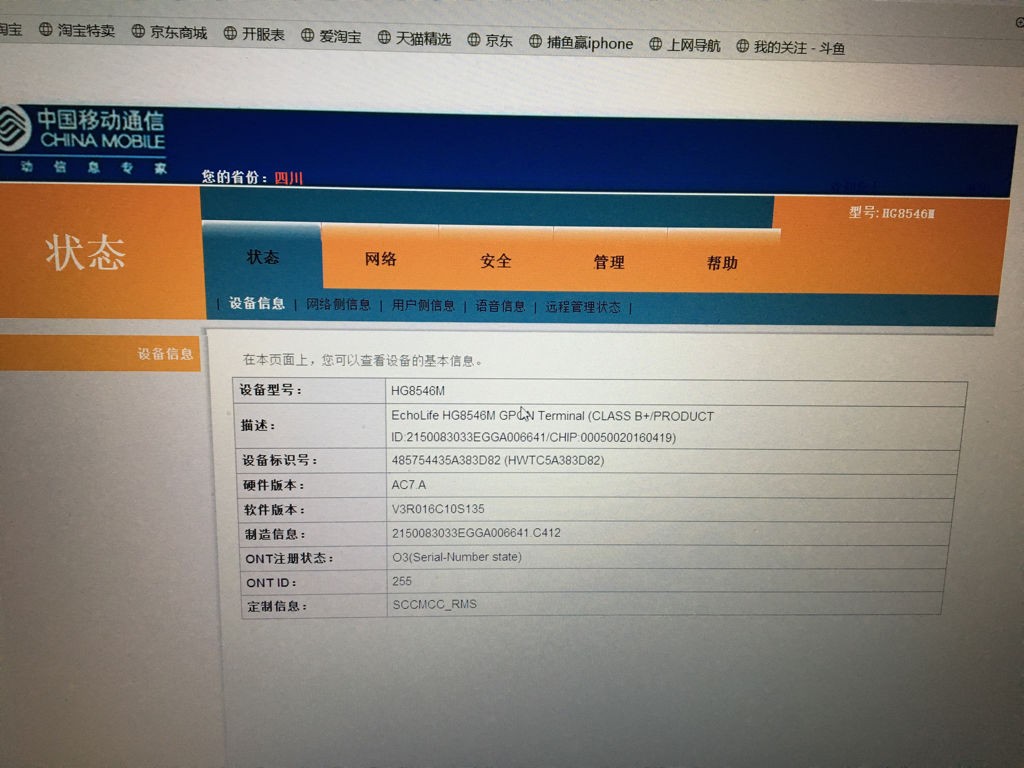Click manufacturing info value 2150083033EGGA006641.C412

click(476, 533)
